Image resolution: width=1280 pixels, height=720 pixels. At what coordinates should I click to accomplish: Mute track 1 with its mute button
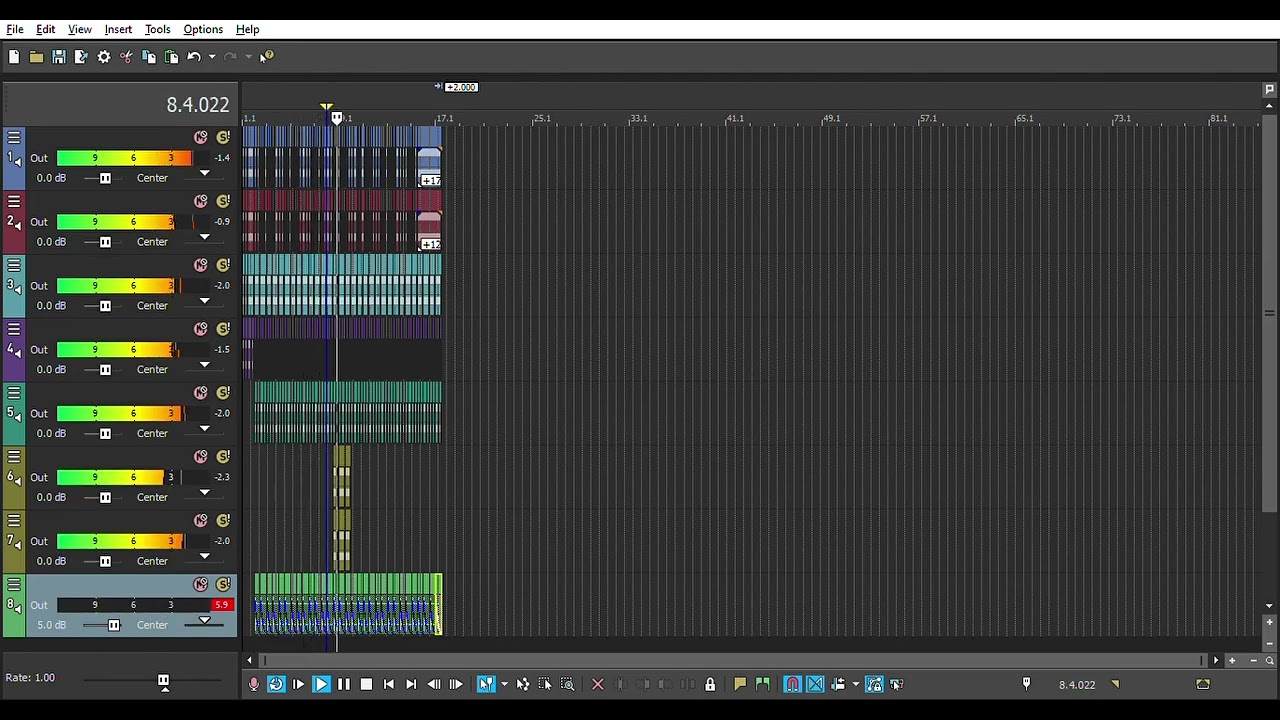click(201, 137)
